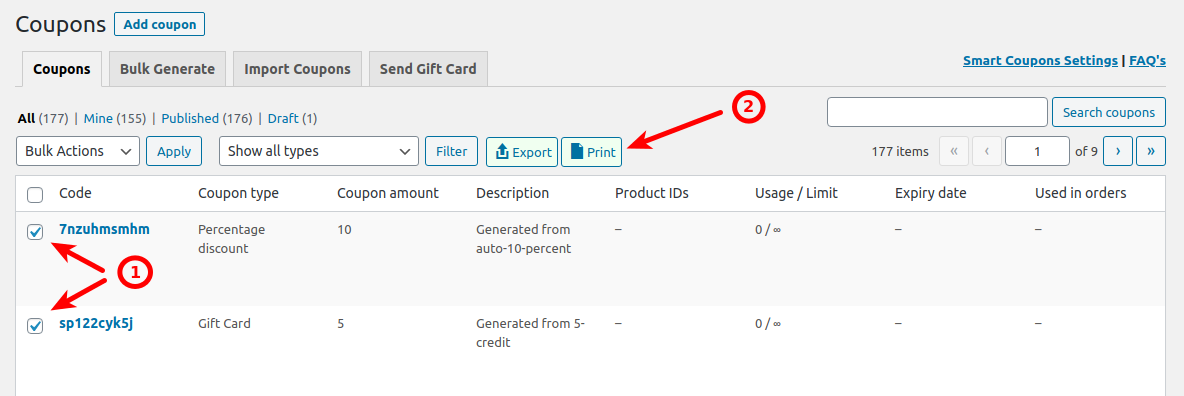1184x396 pixels.
Task: Open the Smart Coupons Settings link
Action: 1041,60
